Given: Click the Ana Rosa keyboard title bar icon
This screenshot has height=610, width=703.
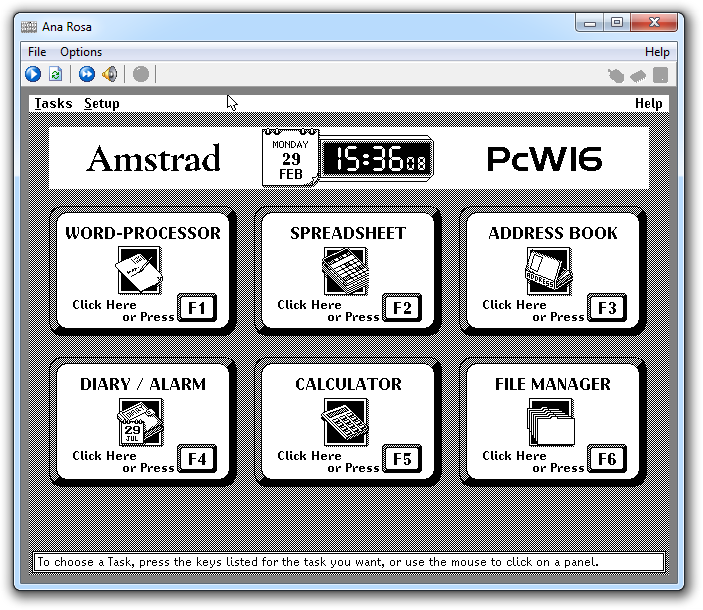Looking at the screenshot, I should (29, 27).
